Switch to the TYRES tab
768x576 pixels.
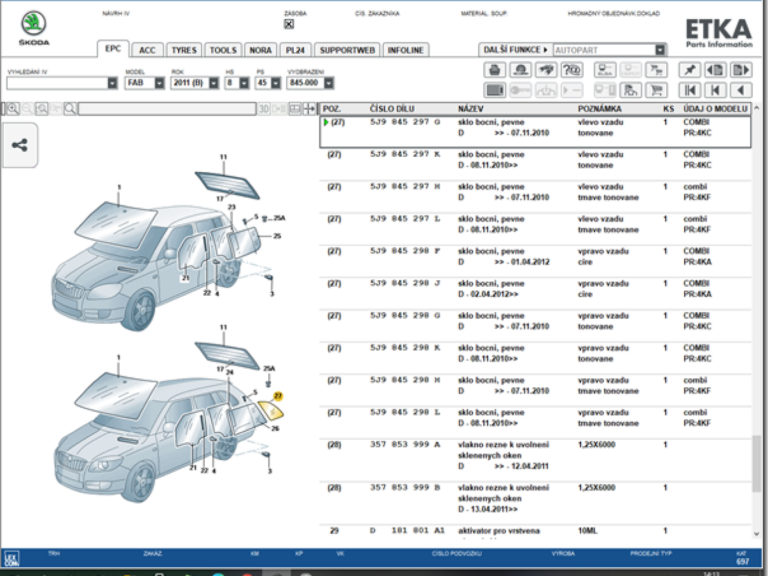point(183,49)
